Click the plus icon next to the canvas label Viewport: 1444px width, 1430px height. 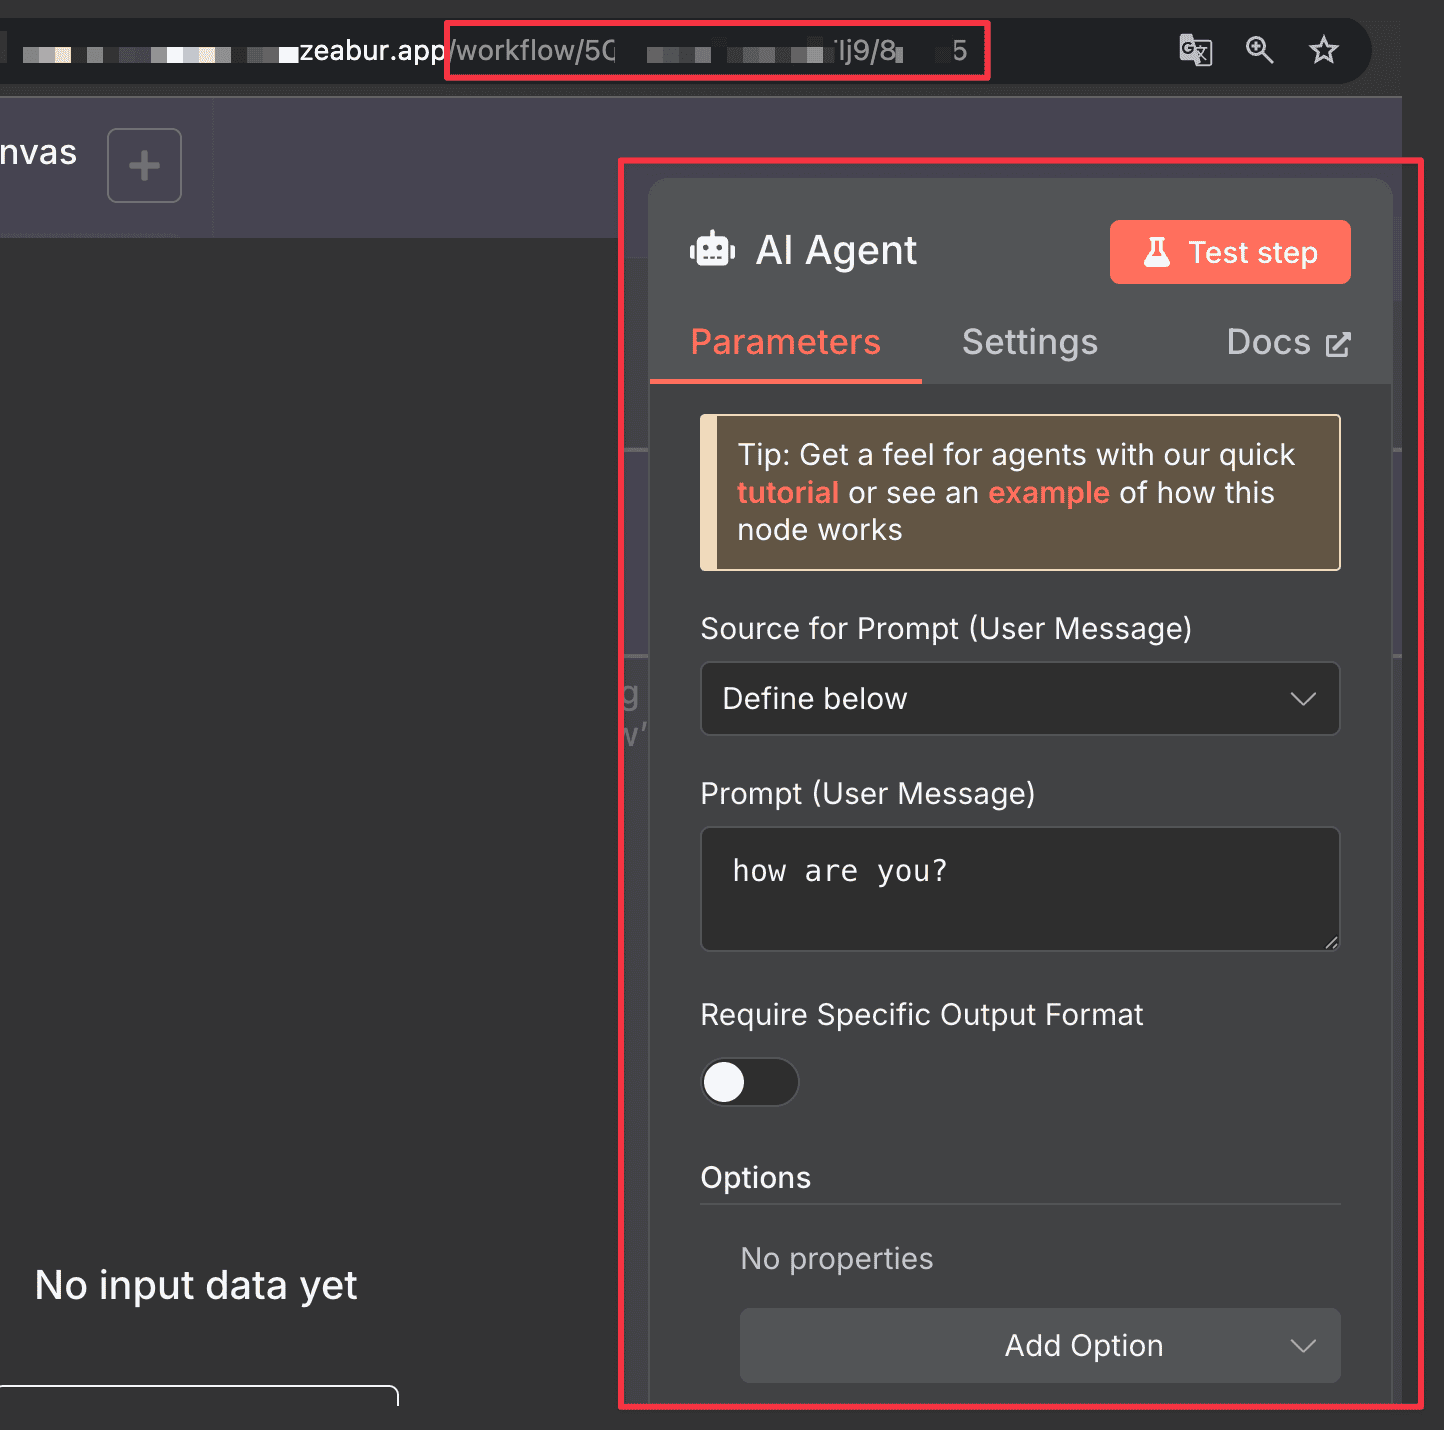click(143, 165)
